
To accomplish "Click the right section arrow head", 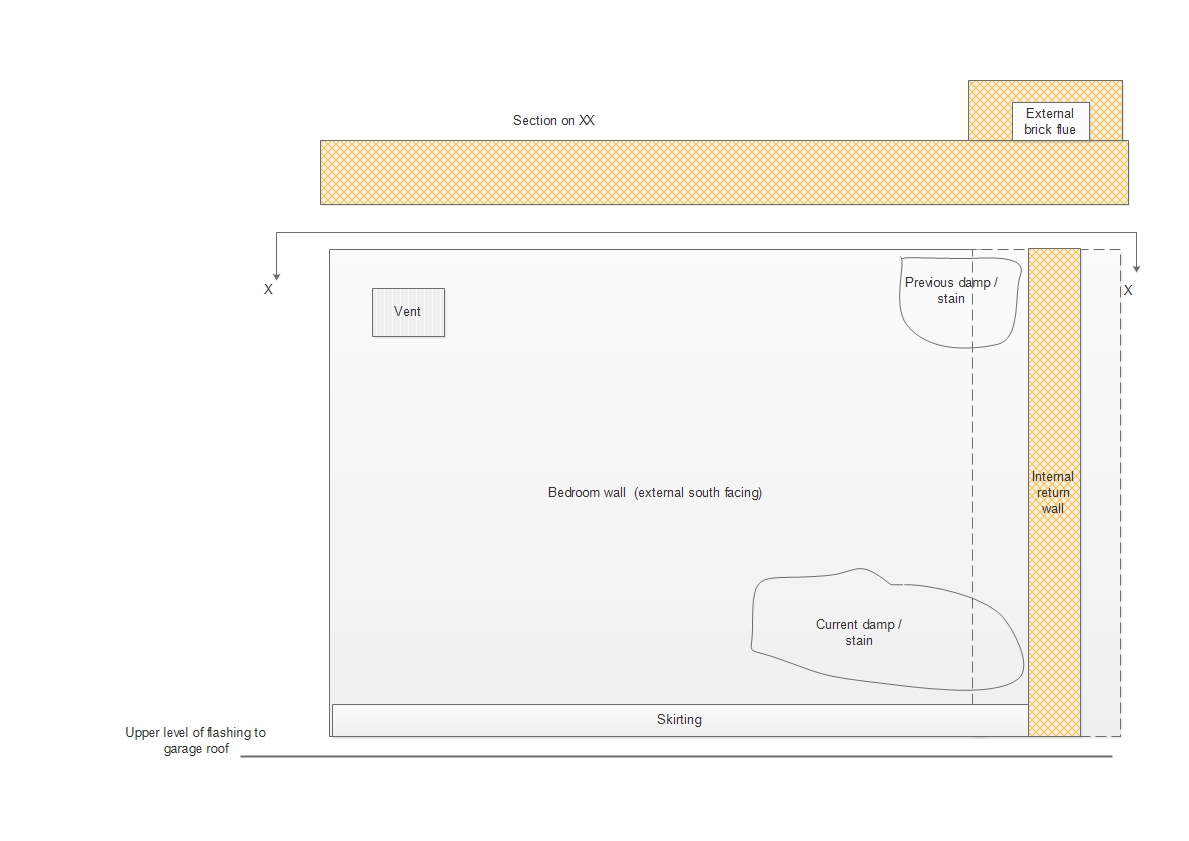I will (x=1137, y=267).
